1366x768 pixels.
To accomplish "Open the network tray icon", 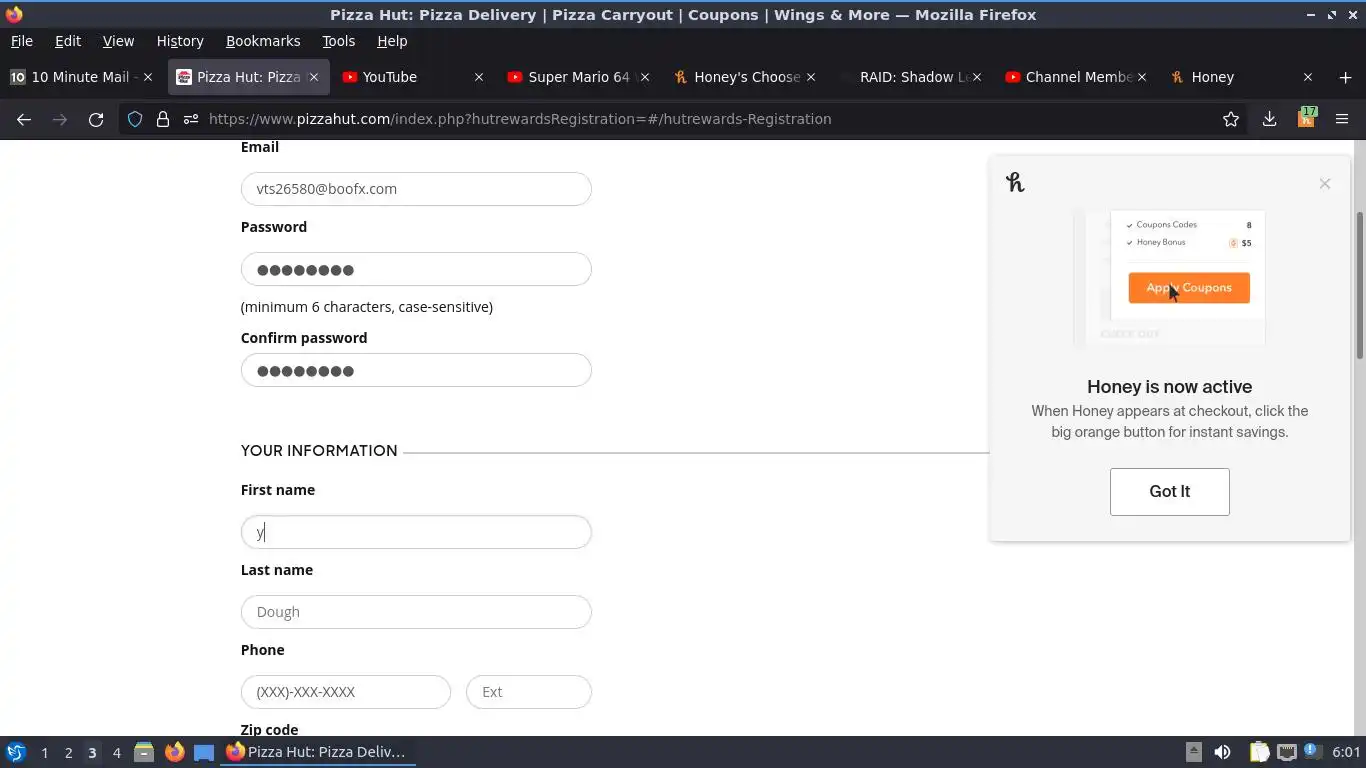I will coord(1287,752).
